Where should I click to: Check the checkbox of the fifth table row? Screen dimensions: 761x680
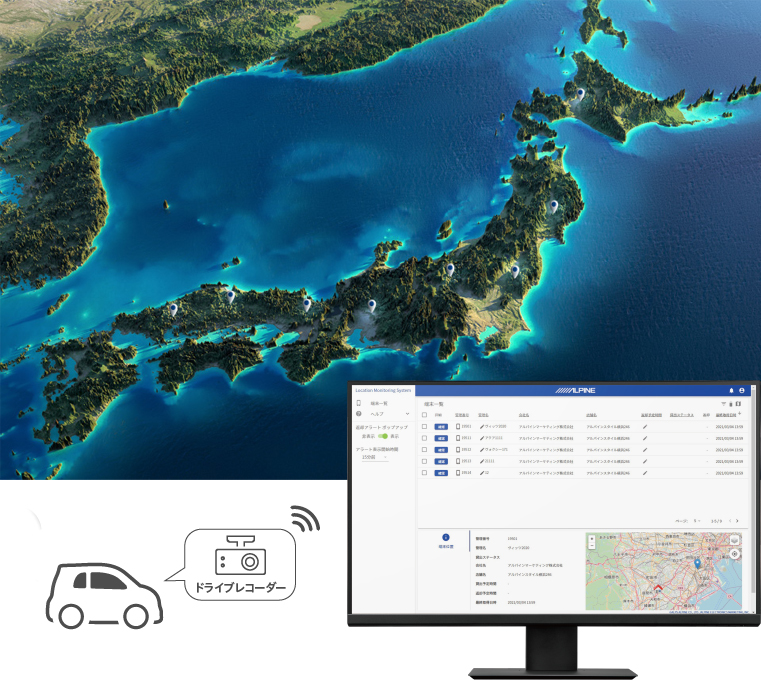[x=424, y=473]
